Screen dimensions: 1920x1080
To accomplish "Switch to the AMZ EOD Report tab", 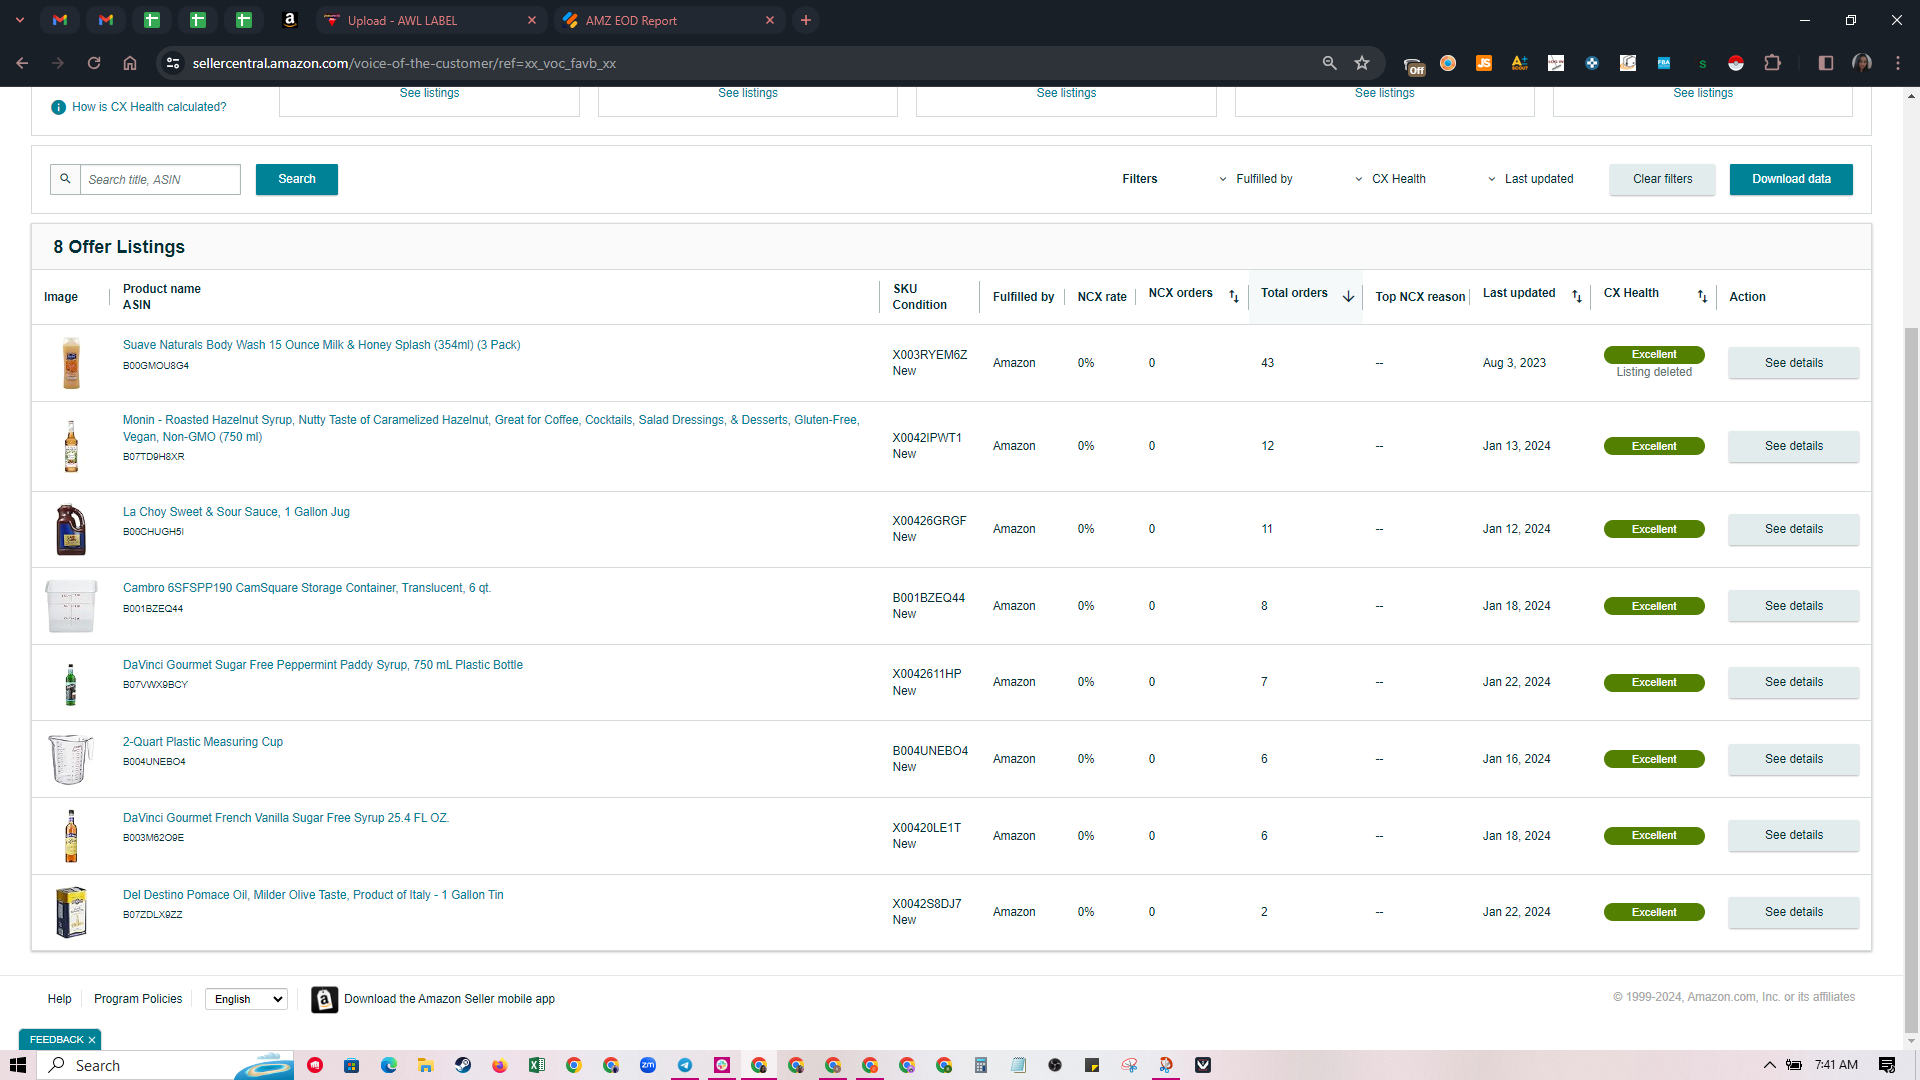I will point(668,20).
